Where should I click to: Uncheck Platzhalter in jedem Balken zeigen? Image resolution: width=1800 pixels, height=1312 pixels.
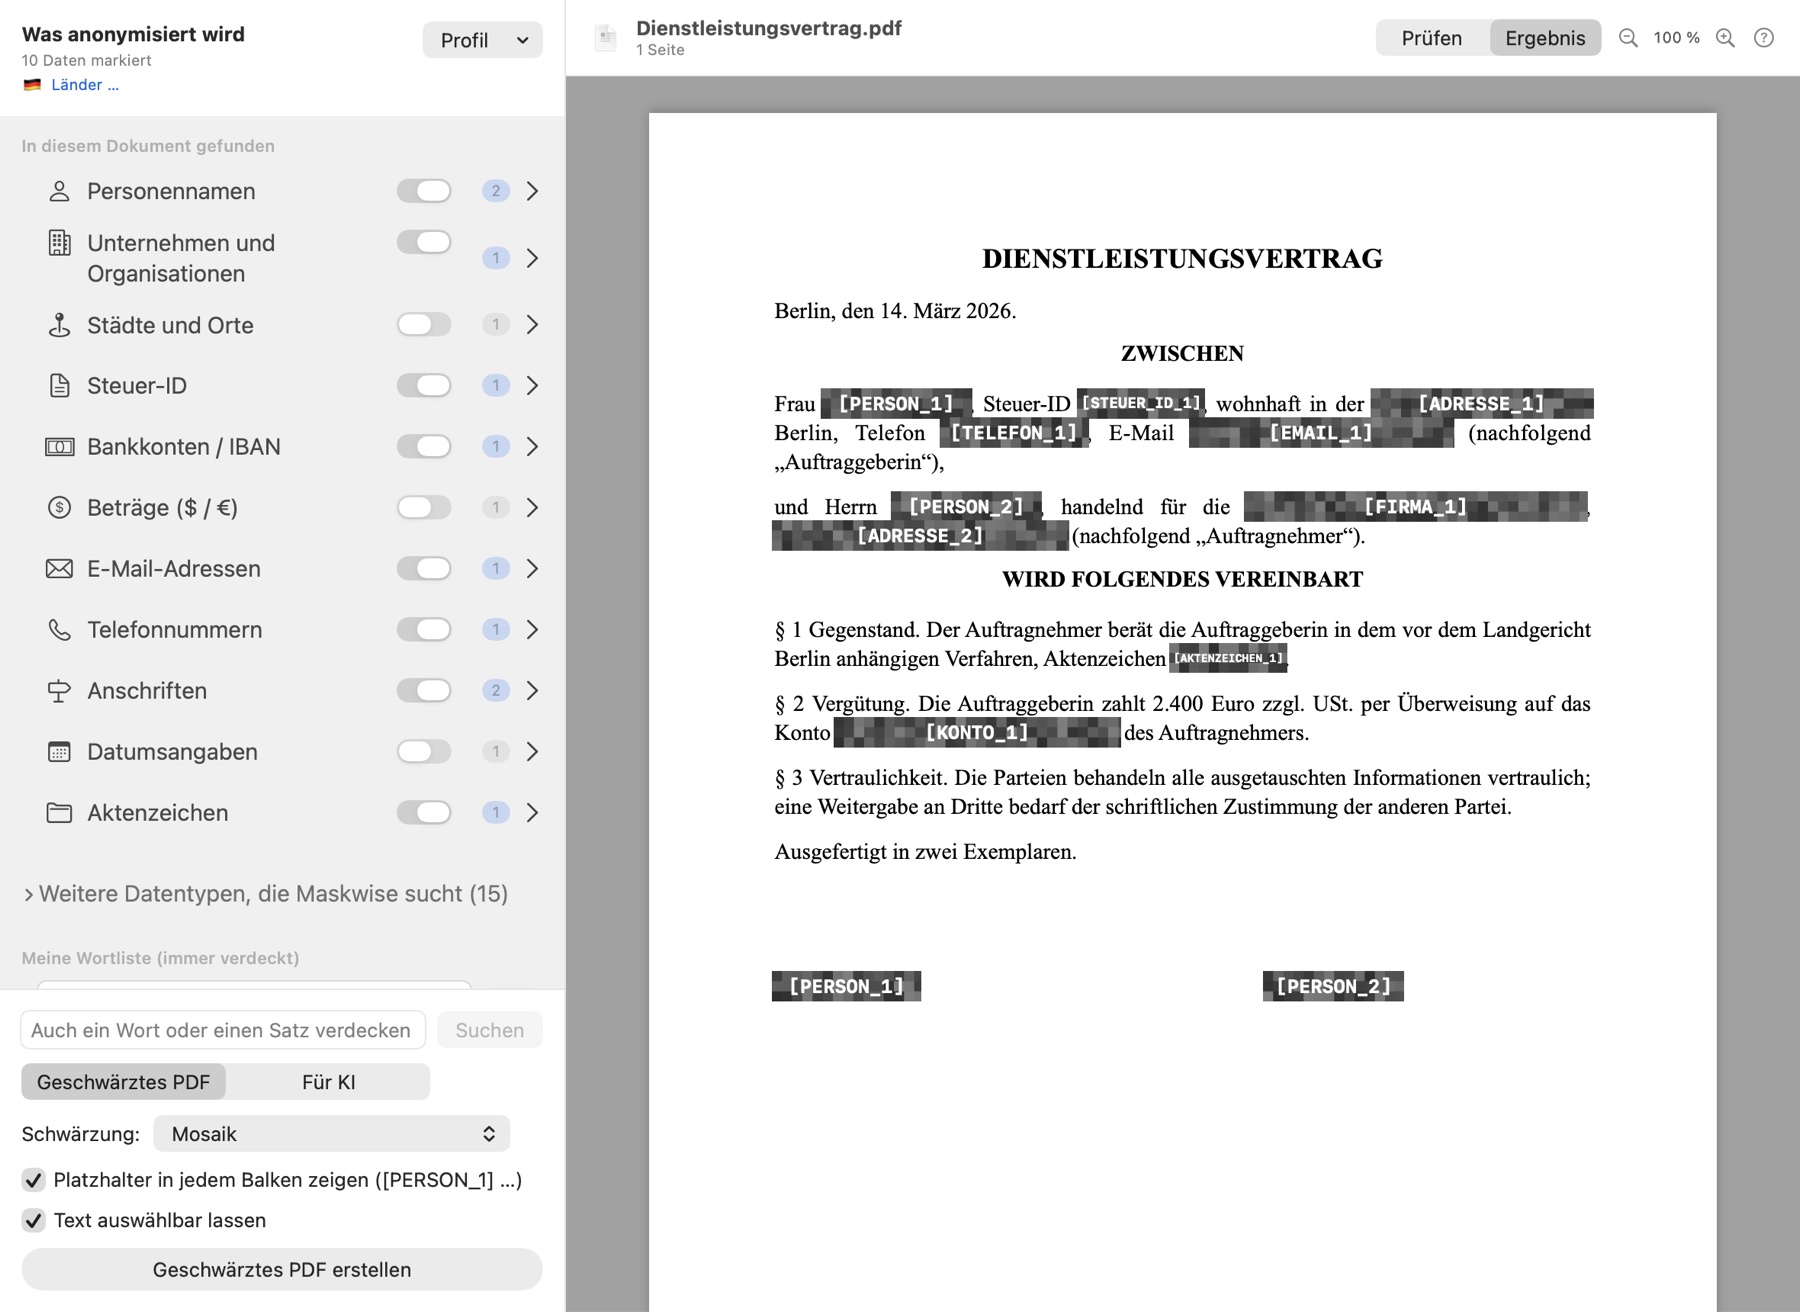[x=33, y=1180]
